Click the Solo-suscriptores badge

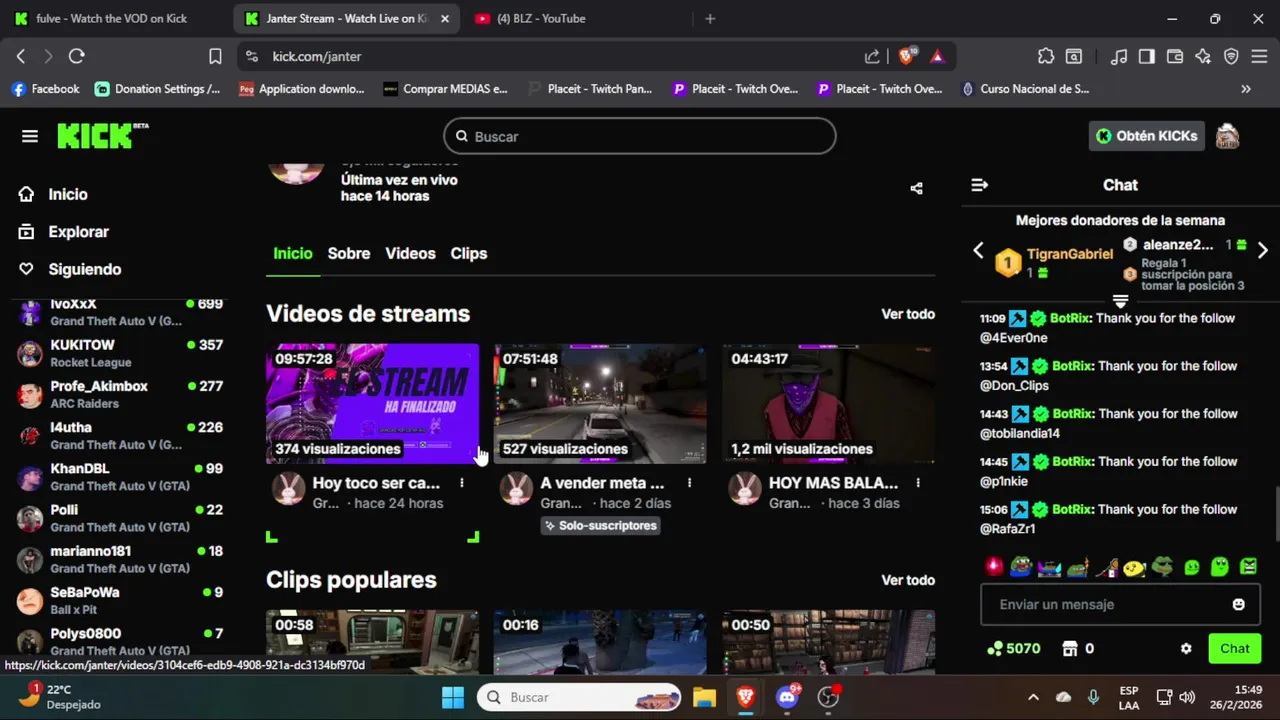point(600,525)
